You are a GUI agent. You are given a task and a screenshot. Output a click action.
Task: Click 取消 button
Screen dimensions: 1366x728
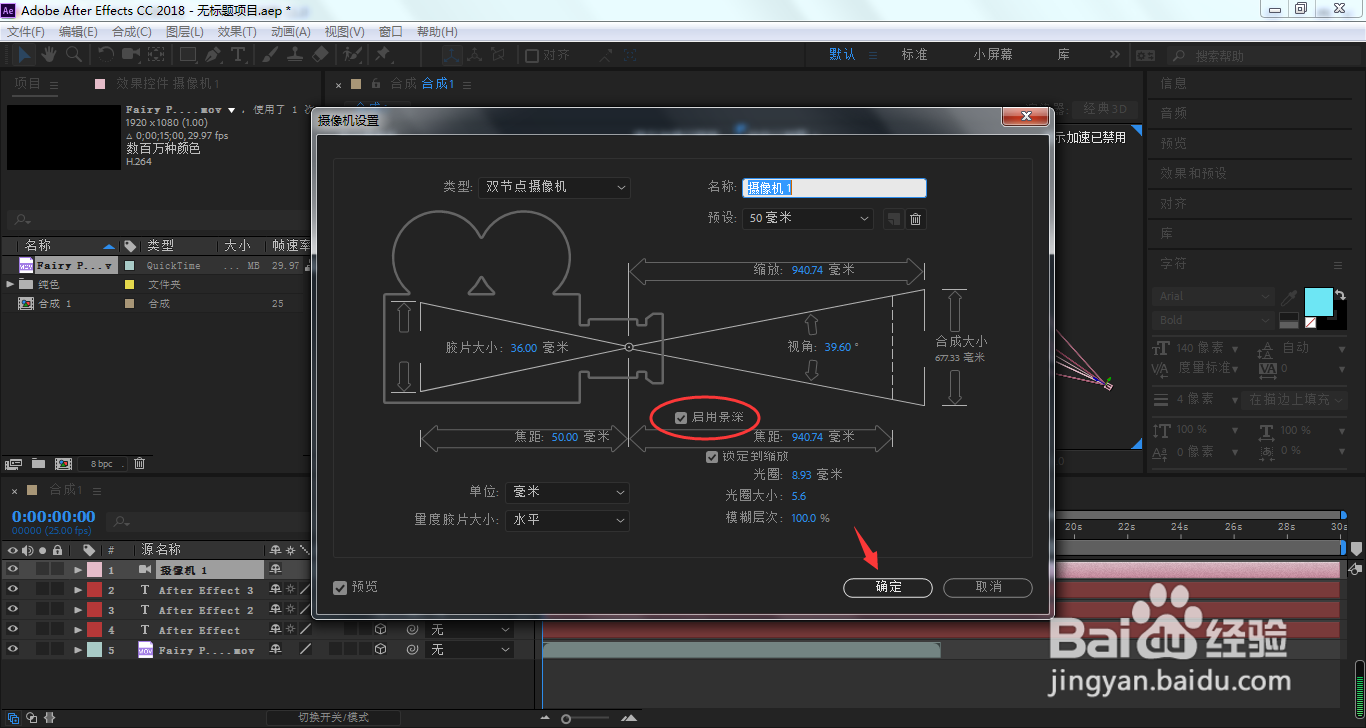pos(988,587)
